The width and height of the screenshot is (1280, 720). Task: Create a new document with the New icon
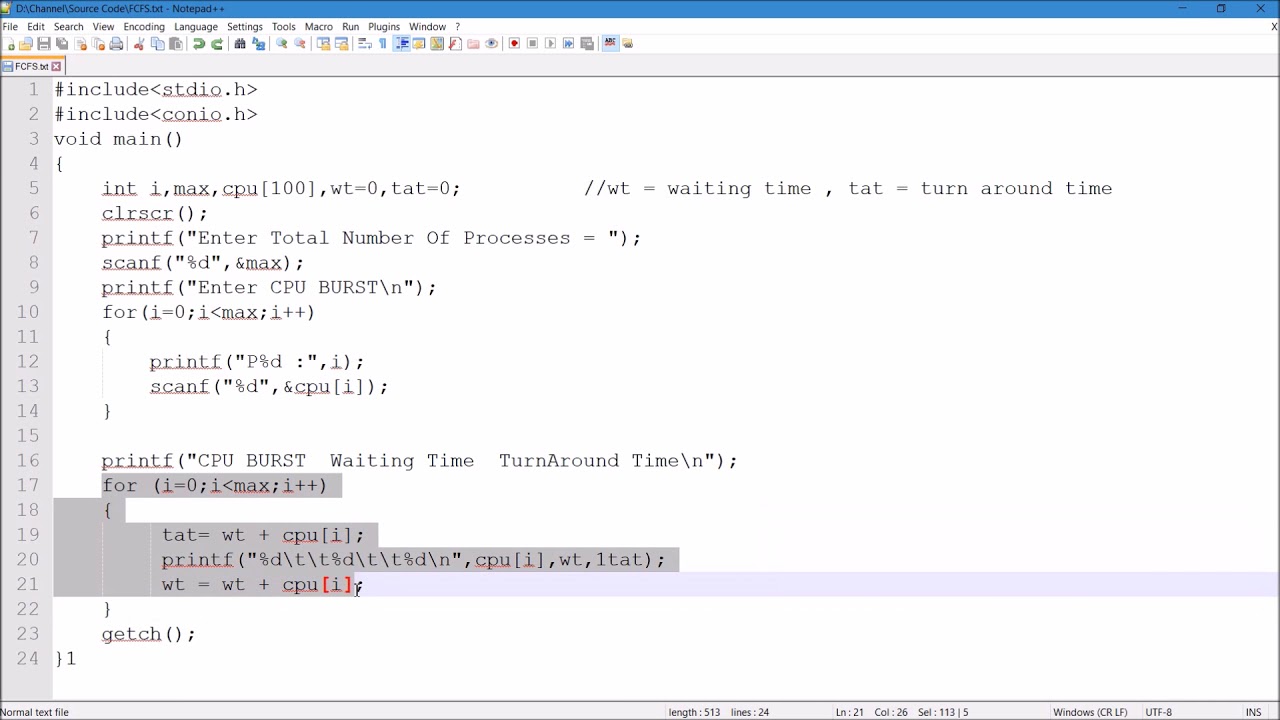click(x=9, y=43)
